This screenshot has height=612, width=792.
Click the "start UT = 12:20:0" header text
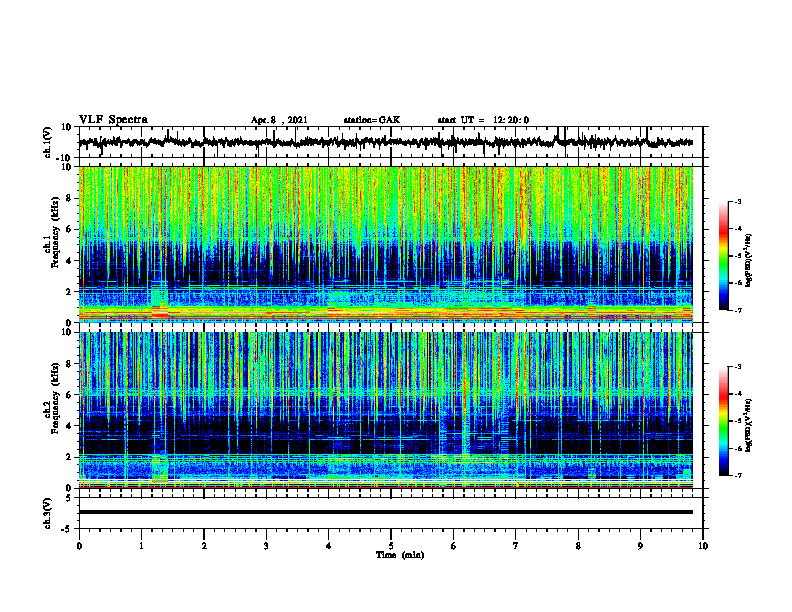[483, 120]
